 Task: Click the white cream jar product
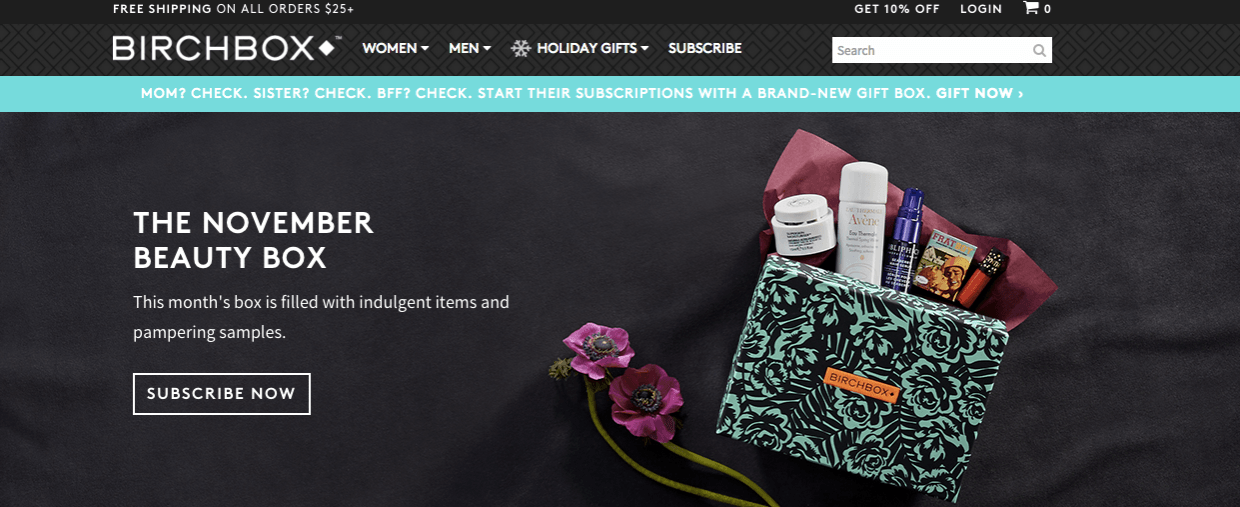[x=803, y=227]
